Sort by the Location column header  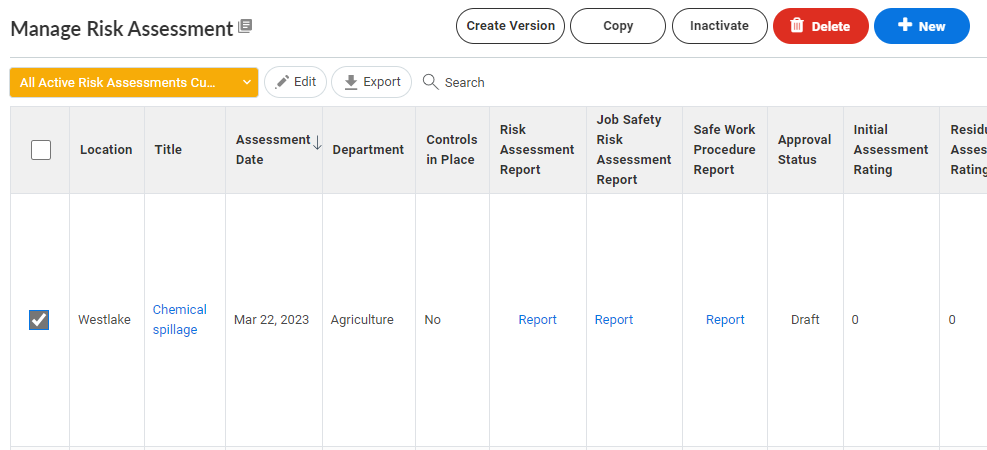(x=106, y=150)
